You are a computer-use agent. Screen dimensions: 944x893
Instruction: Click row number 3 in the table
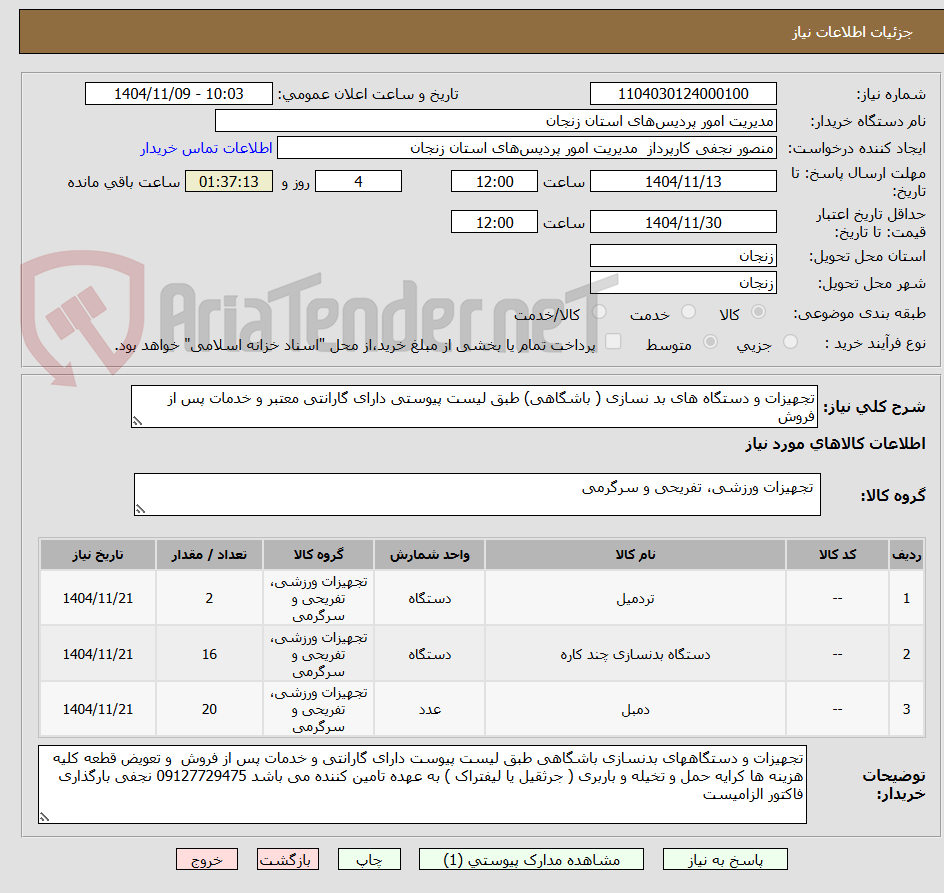point(906,709)
